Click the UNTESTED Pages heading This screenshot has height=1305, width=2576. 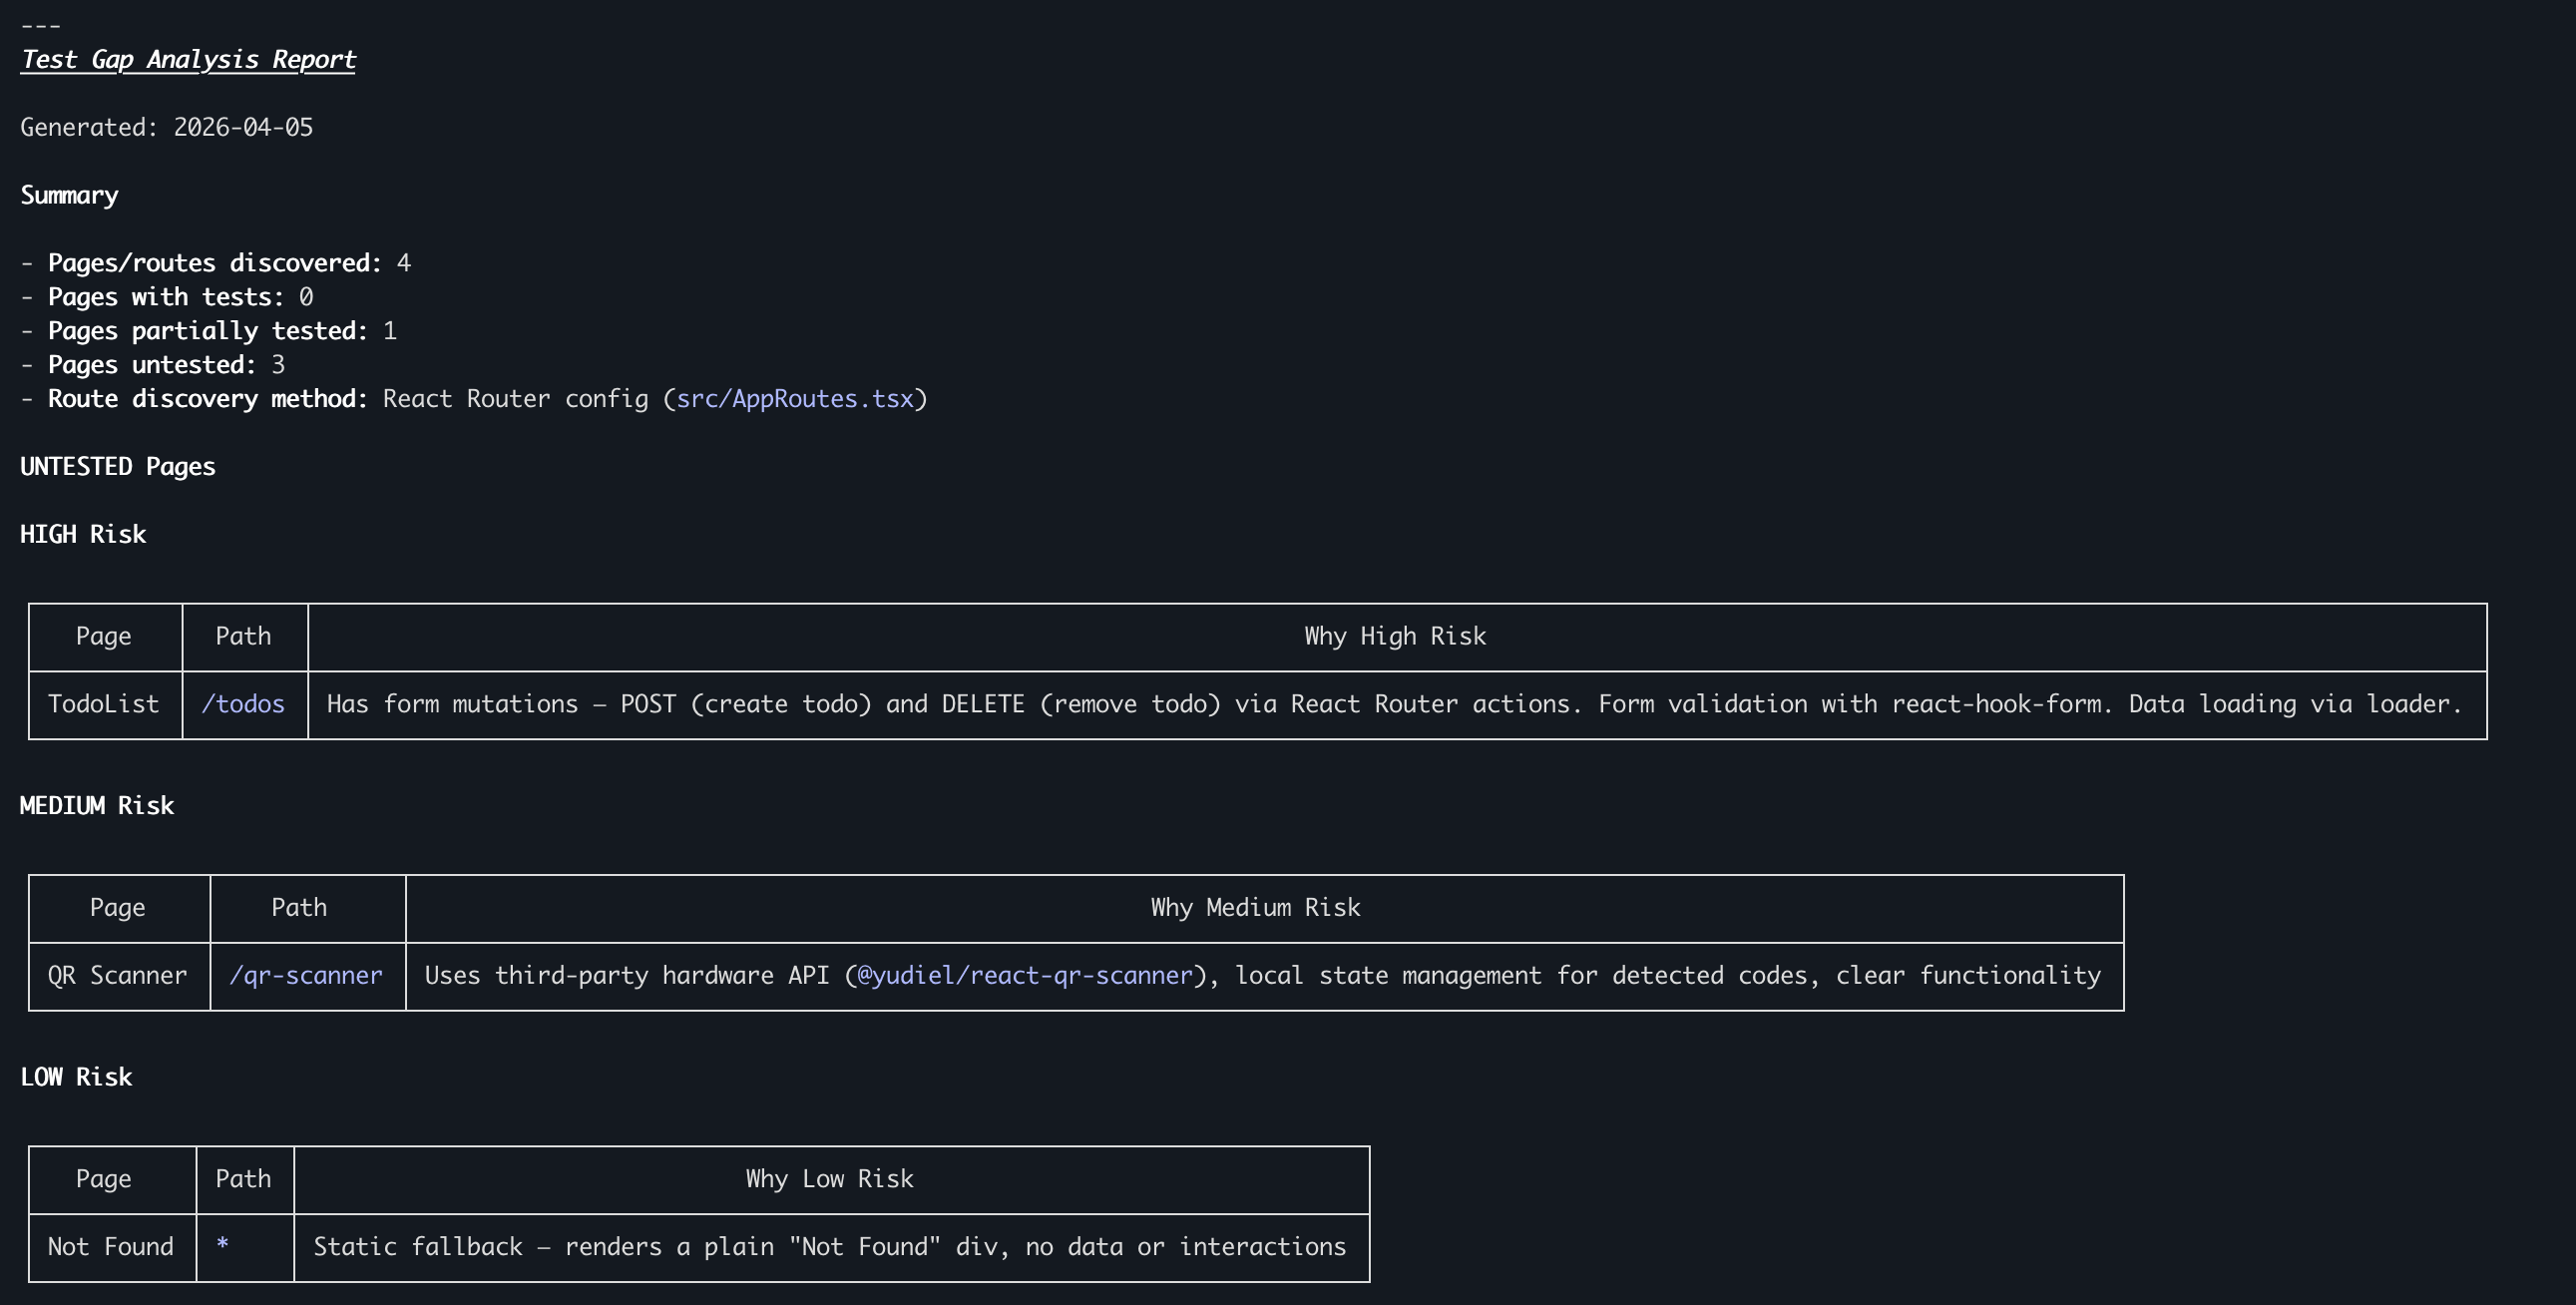(118, 467)
